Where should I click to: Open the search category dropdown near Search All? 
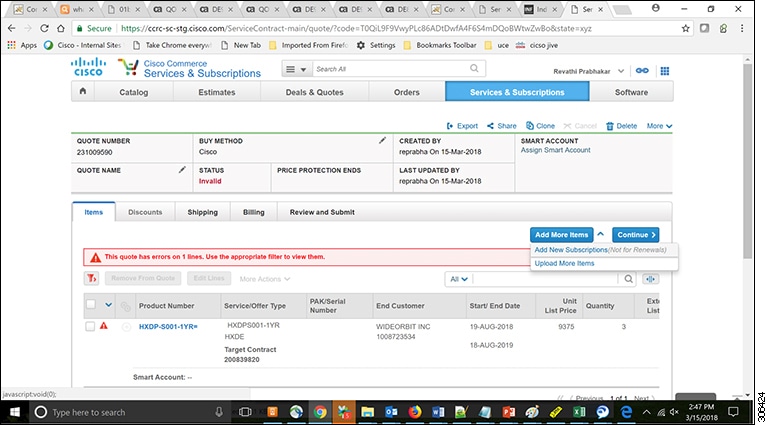click(x=296, y=69)
